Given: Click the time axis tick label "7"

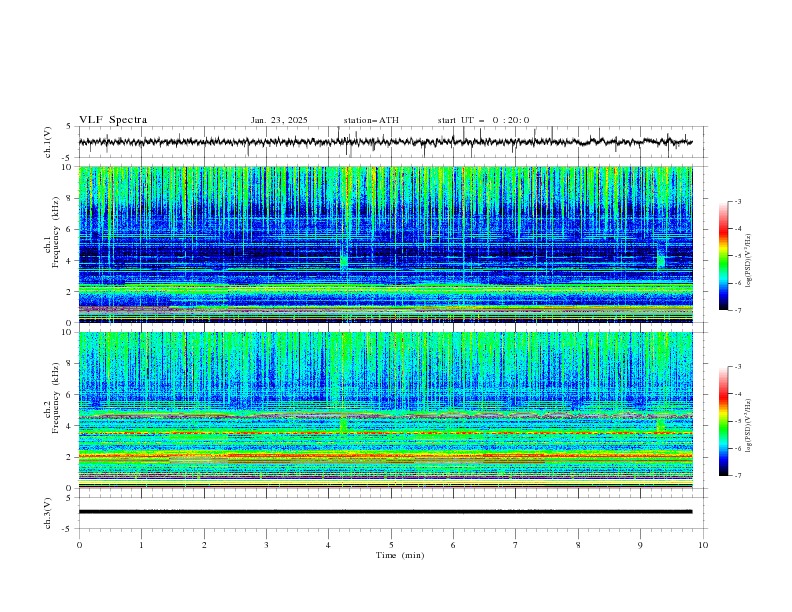Looking at the screenshot, I should 515,545.
